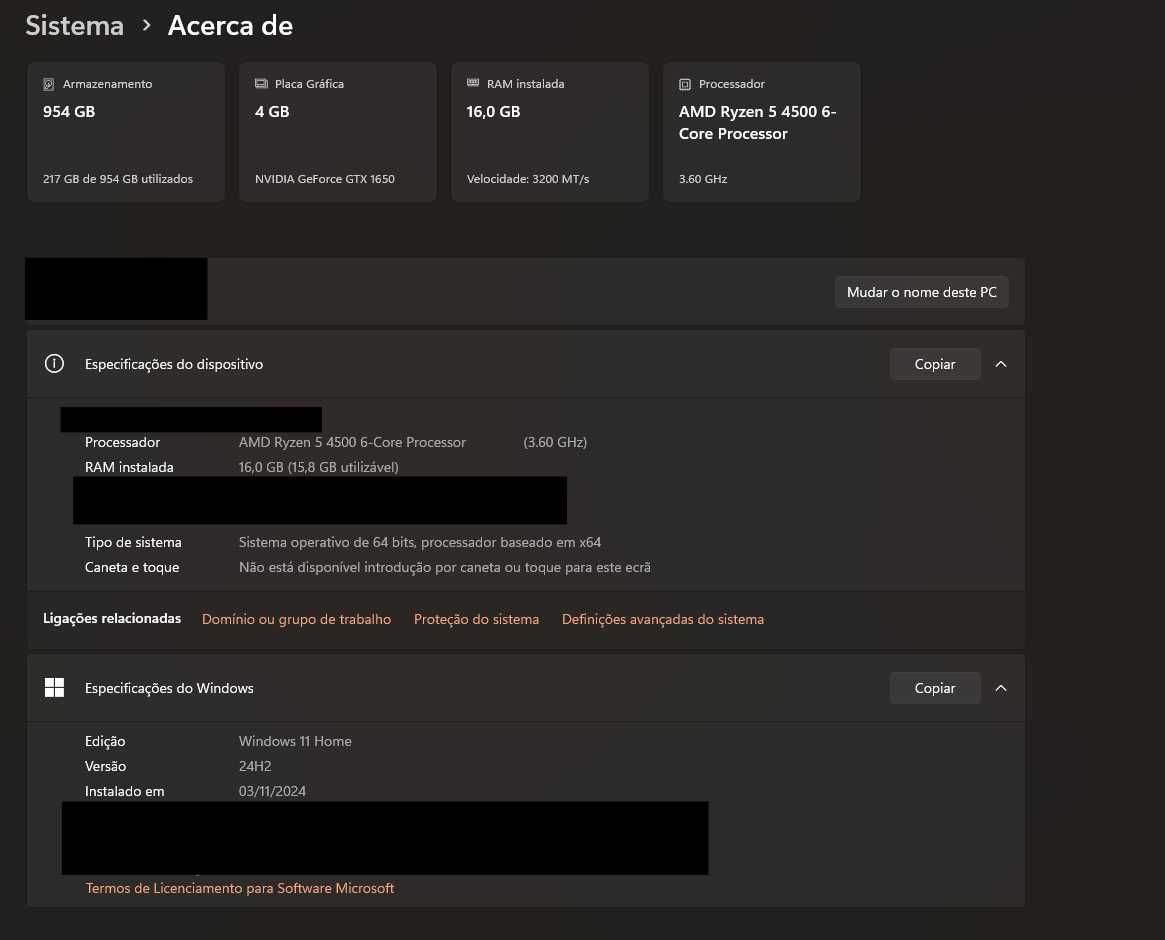Click the '16,0 GB (15,8 GB utilizável)' value
This screenshot has width=1165, height=940.
point(319,467)
